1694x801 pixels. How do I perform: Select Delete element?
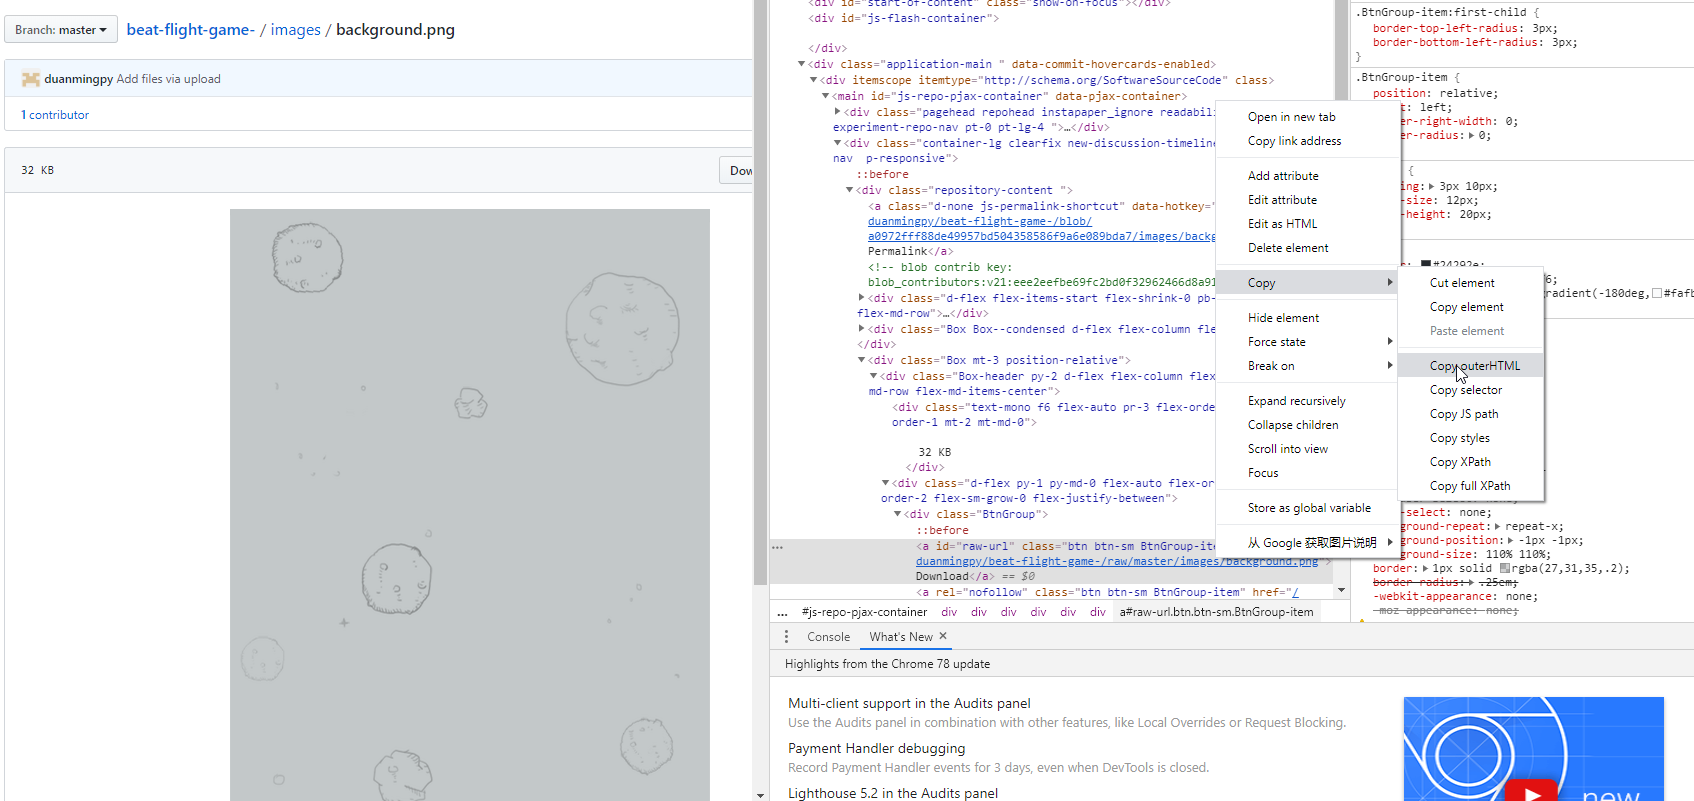pyautogui.click(x=1307, y=248)
